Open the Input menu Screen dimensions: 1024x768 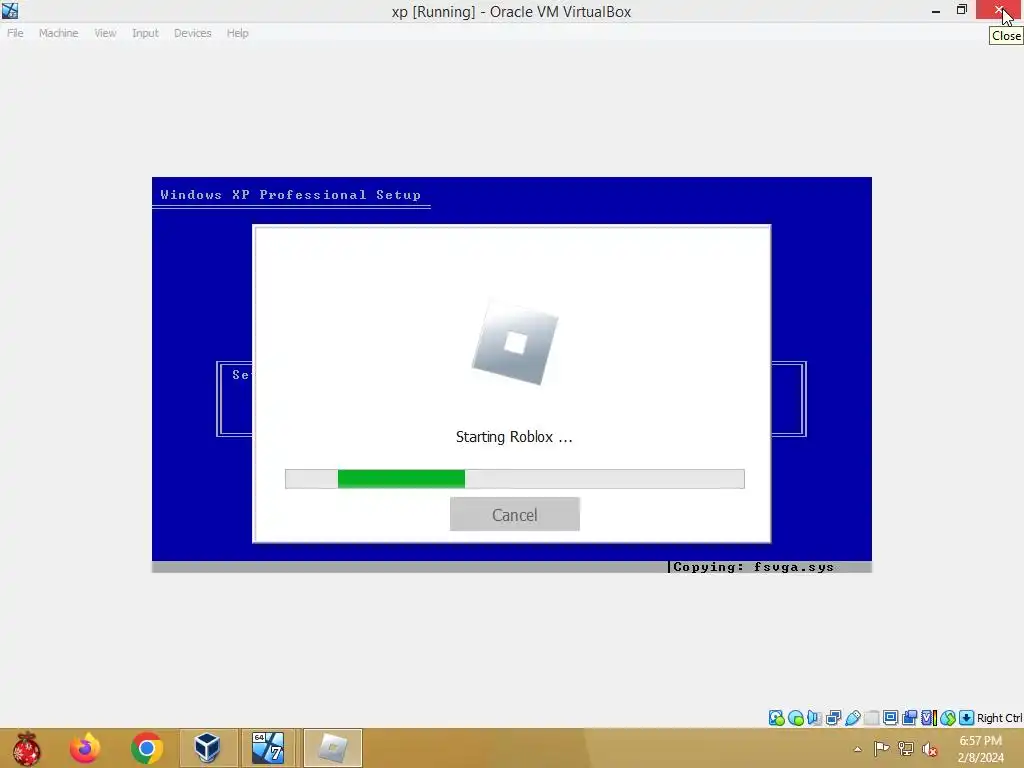(x=145, y=33)
